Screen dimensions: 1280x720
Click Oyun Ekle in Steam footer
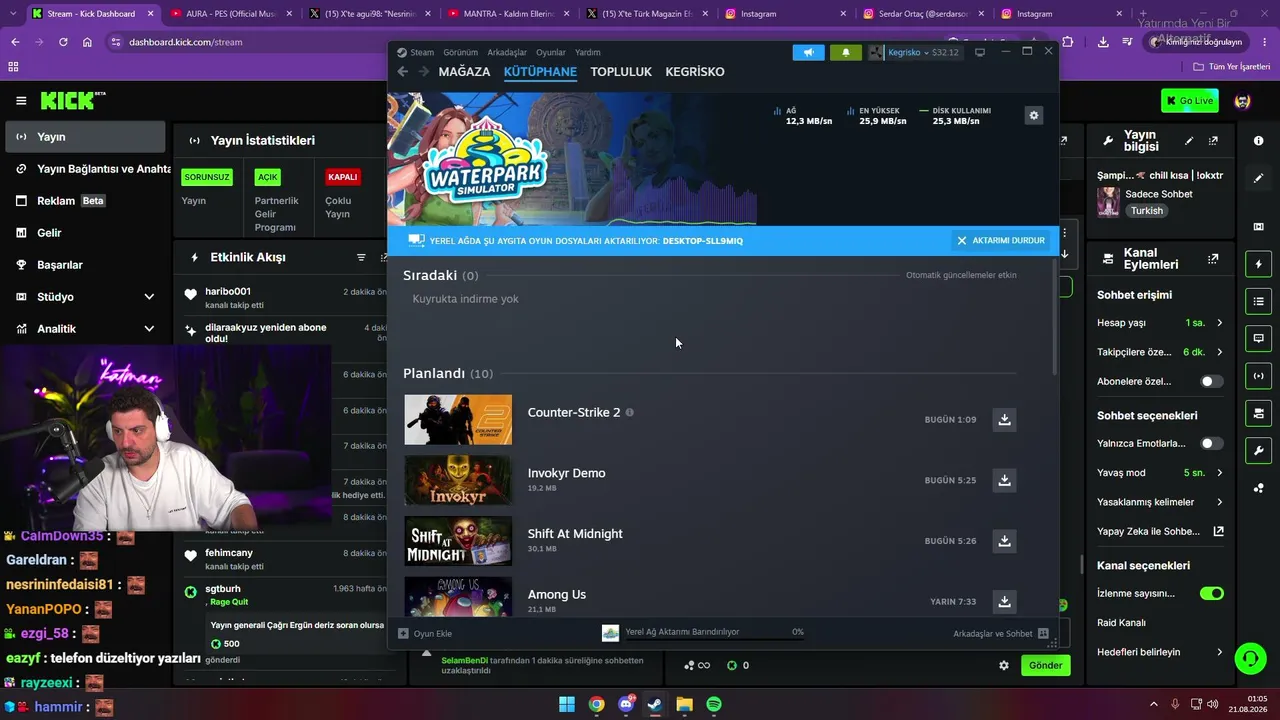(425, 633)
